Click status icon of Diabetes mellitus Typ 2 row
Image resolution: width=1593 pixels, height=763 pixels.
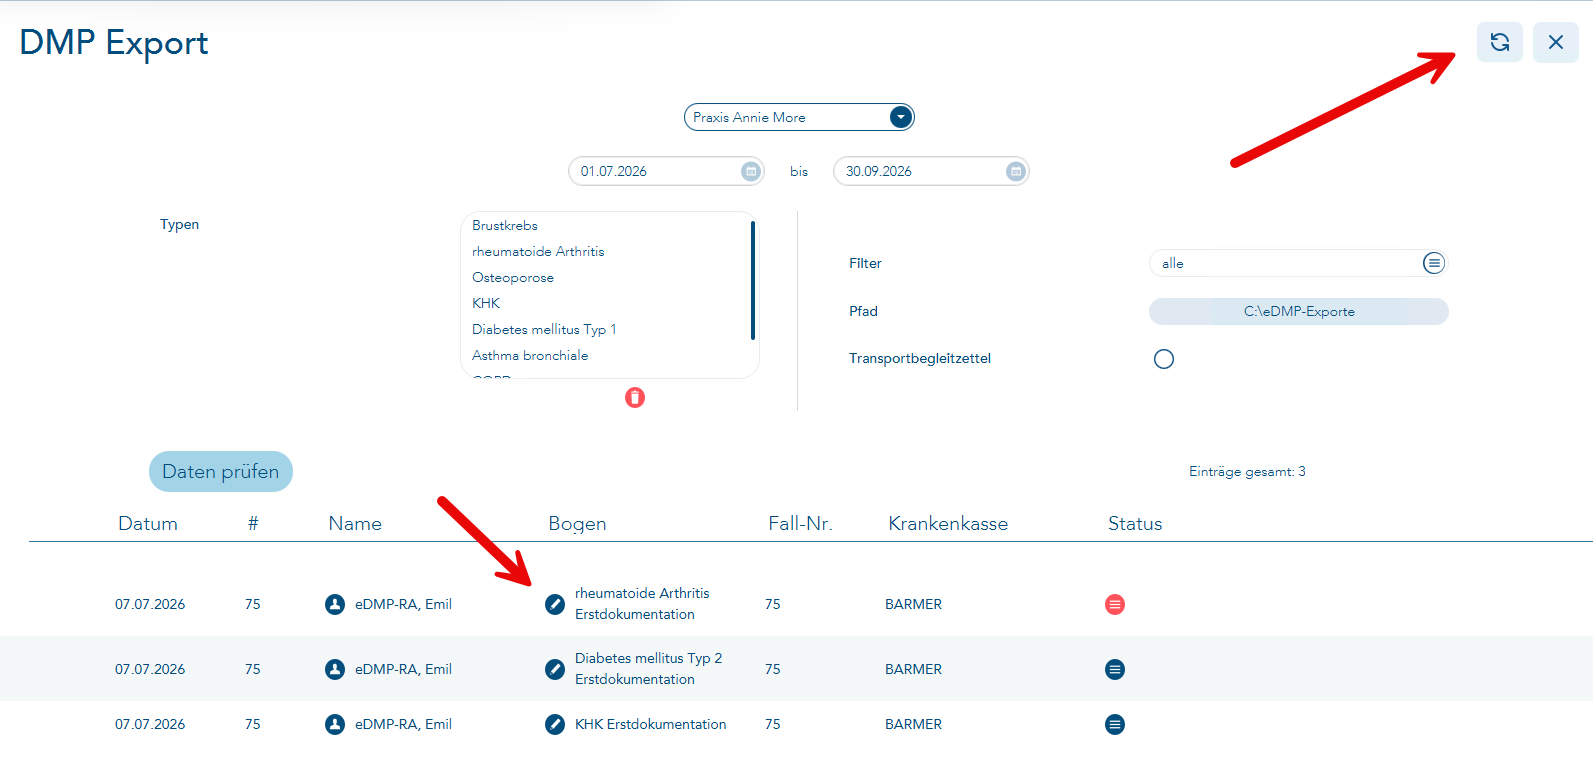[x=1115, y=669]
